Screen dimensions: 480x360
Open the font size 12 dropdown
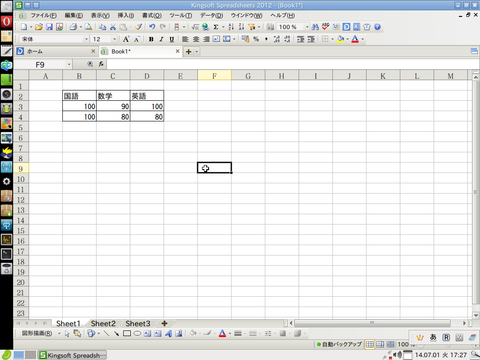tap(115, 39)
